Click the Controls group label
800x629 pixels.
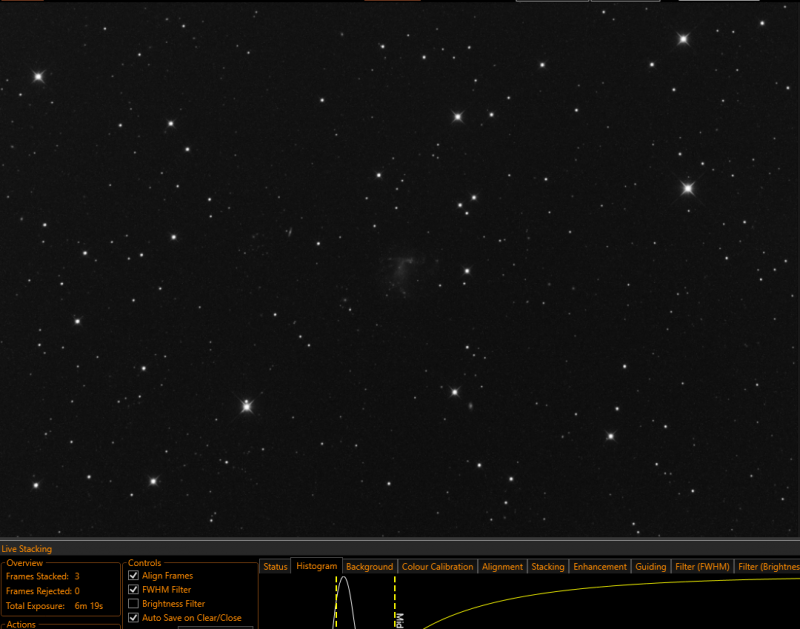144,563
